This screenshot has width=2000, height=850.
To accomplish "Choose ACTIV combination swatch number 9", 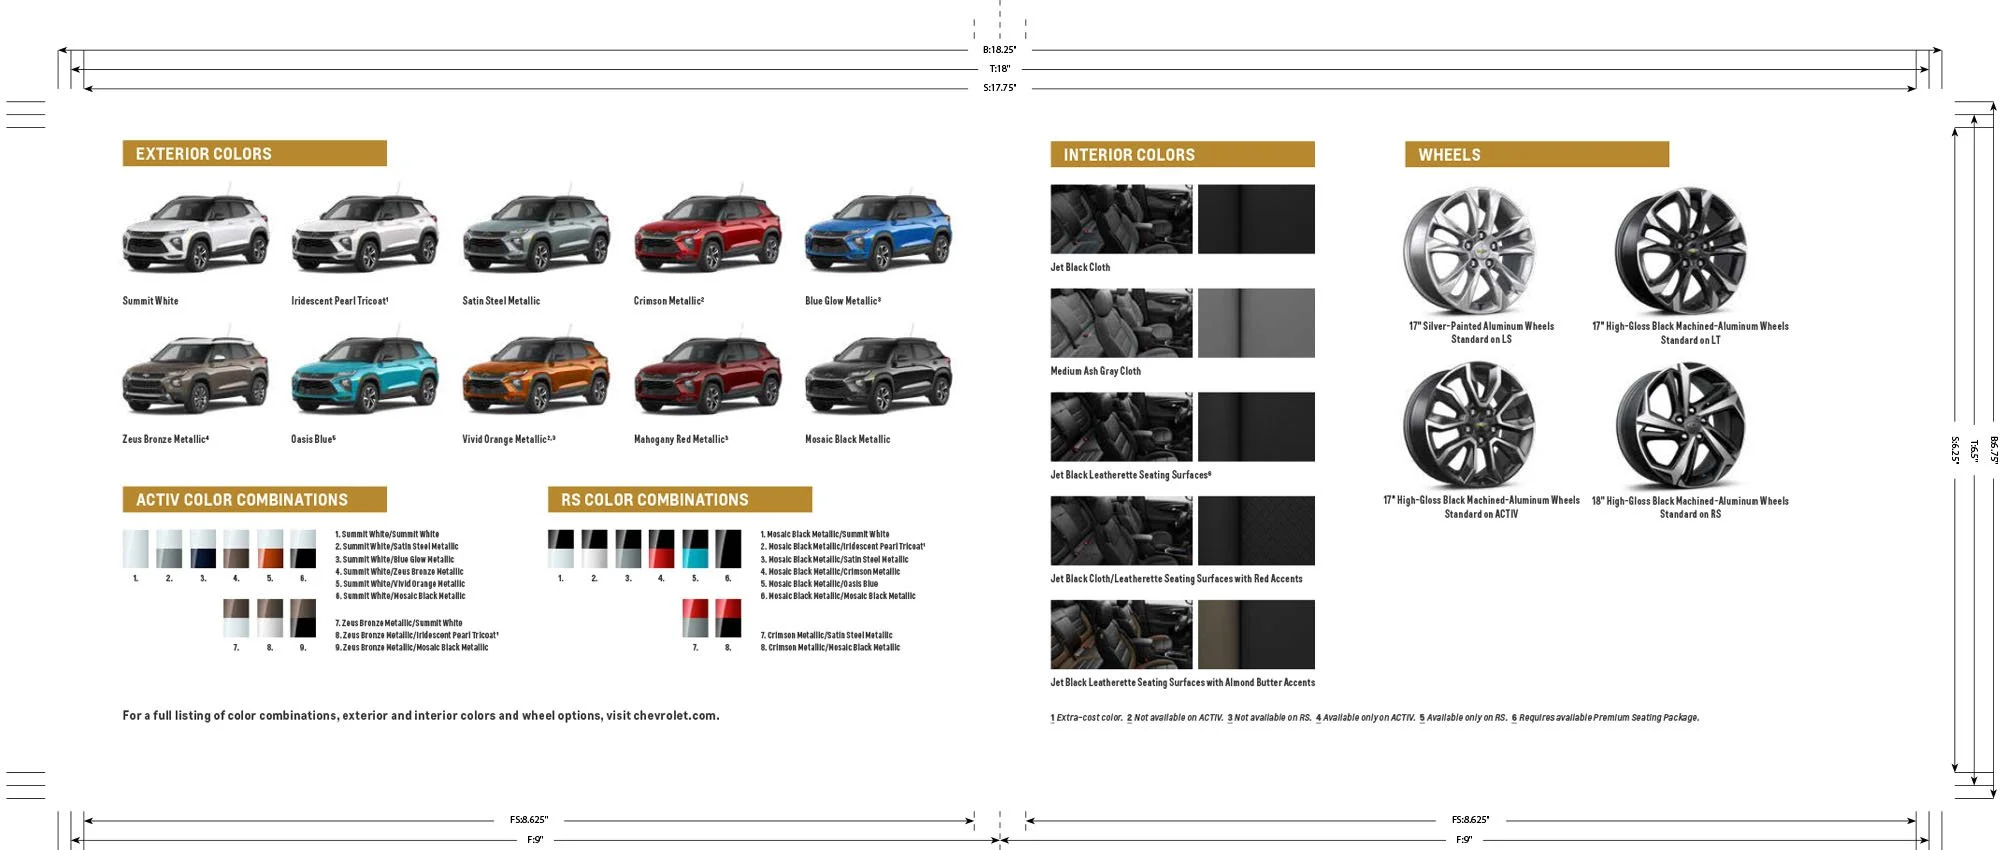I will pos(303,619).
